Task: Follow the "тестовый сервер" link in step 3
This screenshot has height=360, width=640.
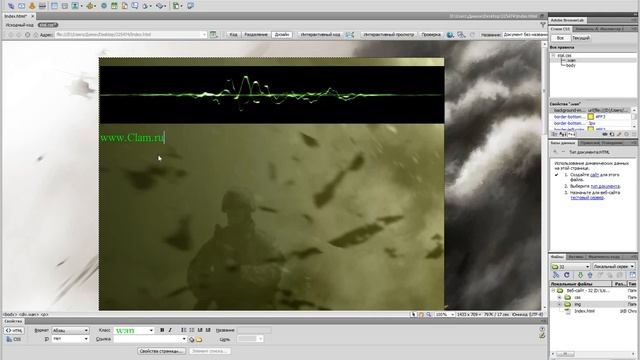Action: point(587,198)
